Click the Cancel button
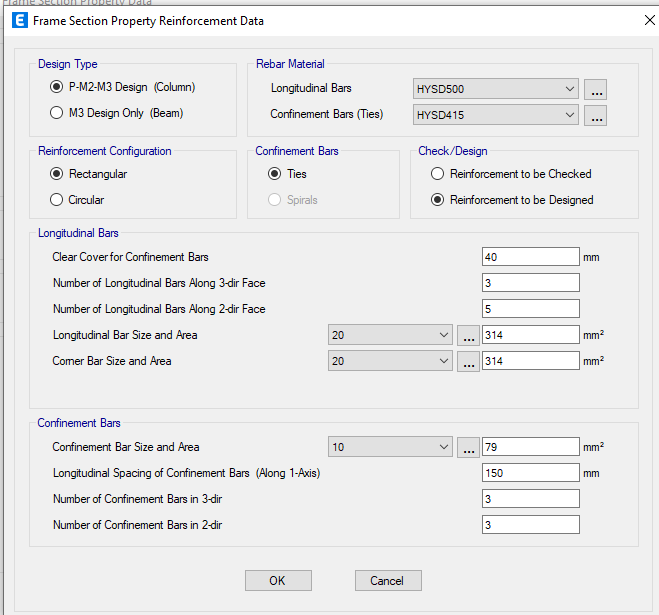659x615 pixels. pyautogui.click(x=388, y=581)
